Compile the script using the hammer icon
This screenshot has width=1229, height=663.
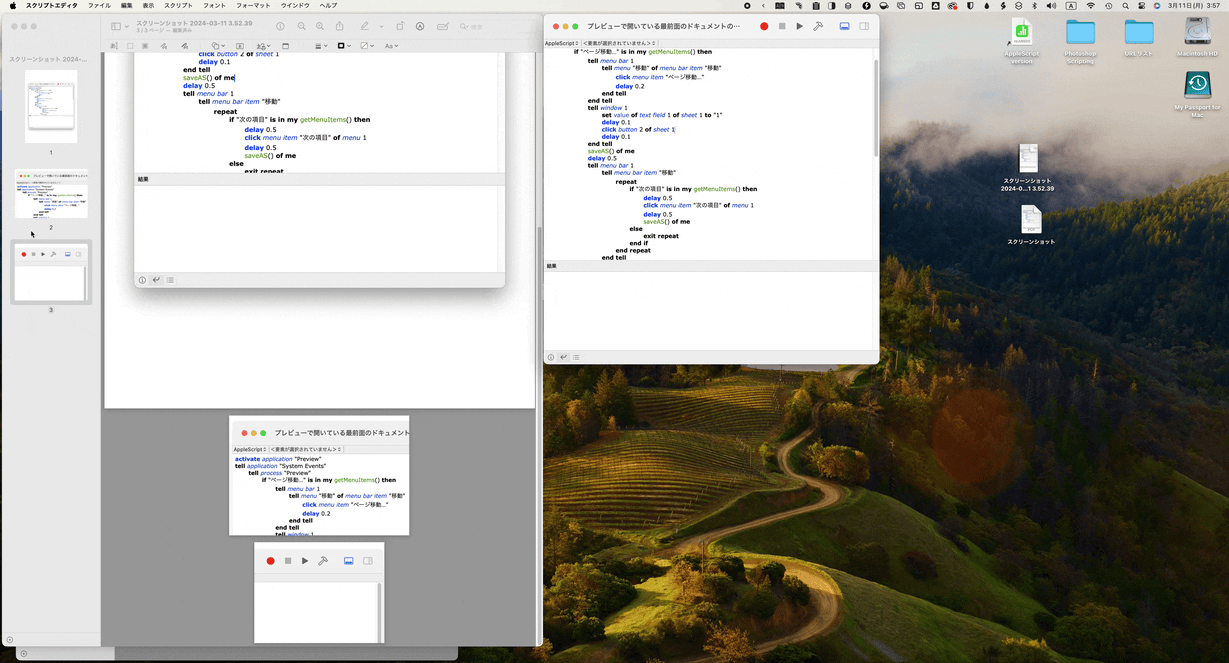point(818,26)
